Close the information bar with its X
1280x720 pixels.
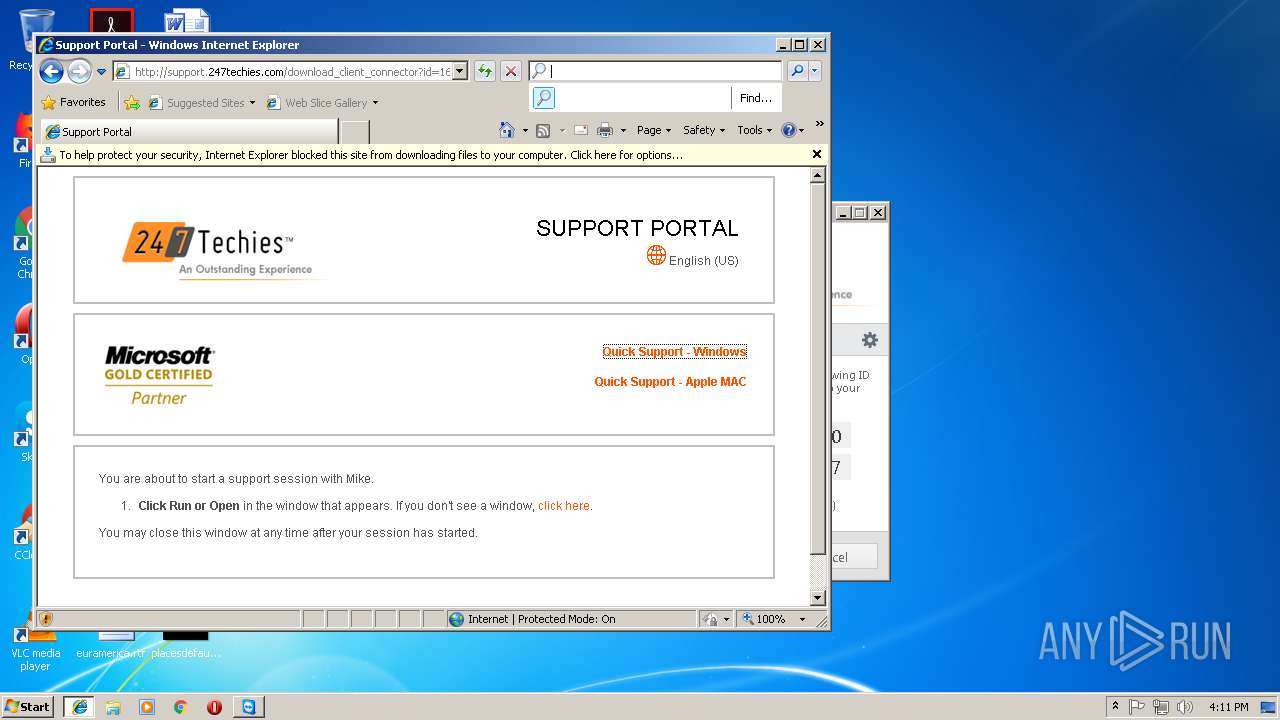pos(817,154)
